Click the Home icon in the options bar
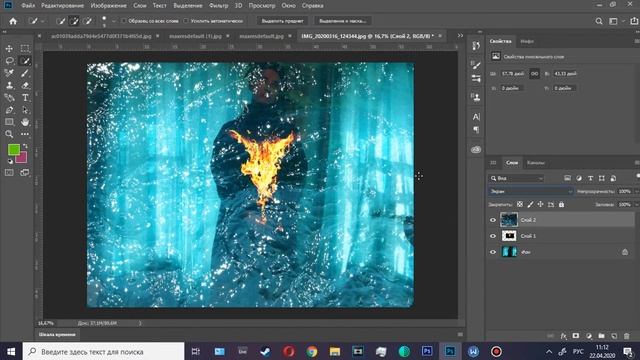Screen dimensions: 640x360 (x=13, y=21)
